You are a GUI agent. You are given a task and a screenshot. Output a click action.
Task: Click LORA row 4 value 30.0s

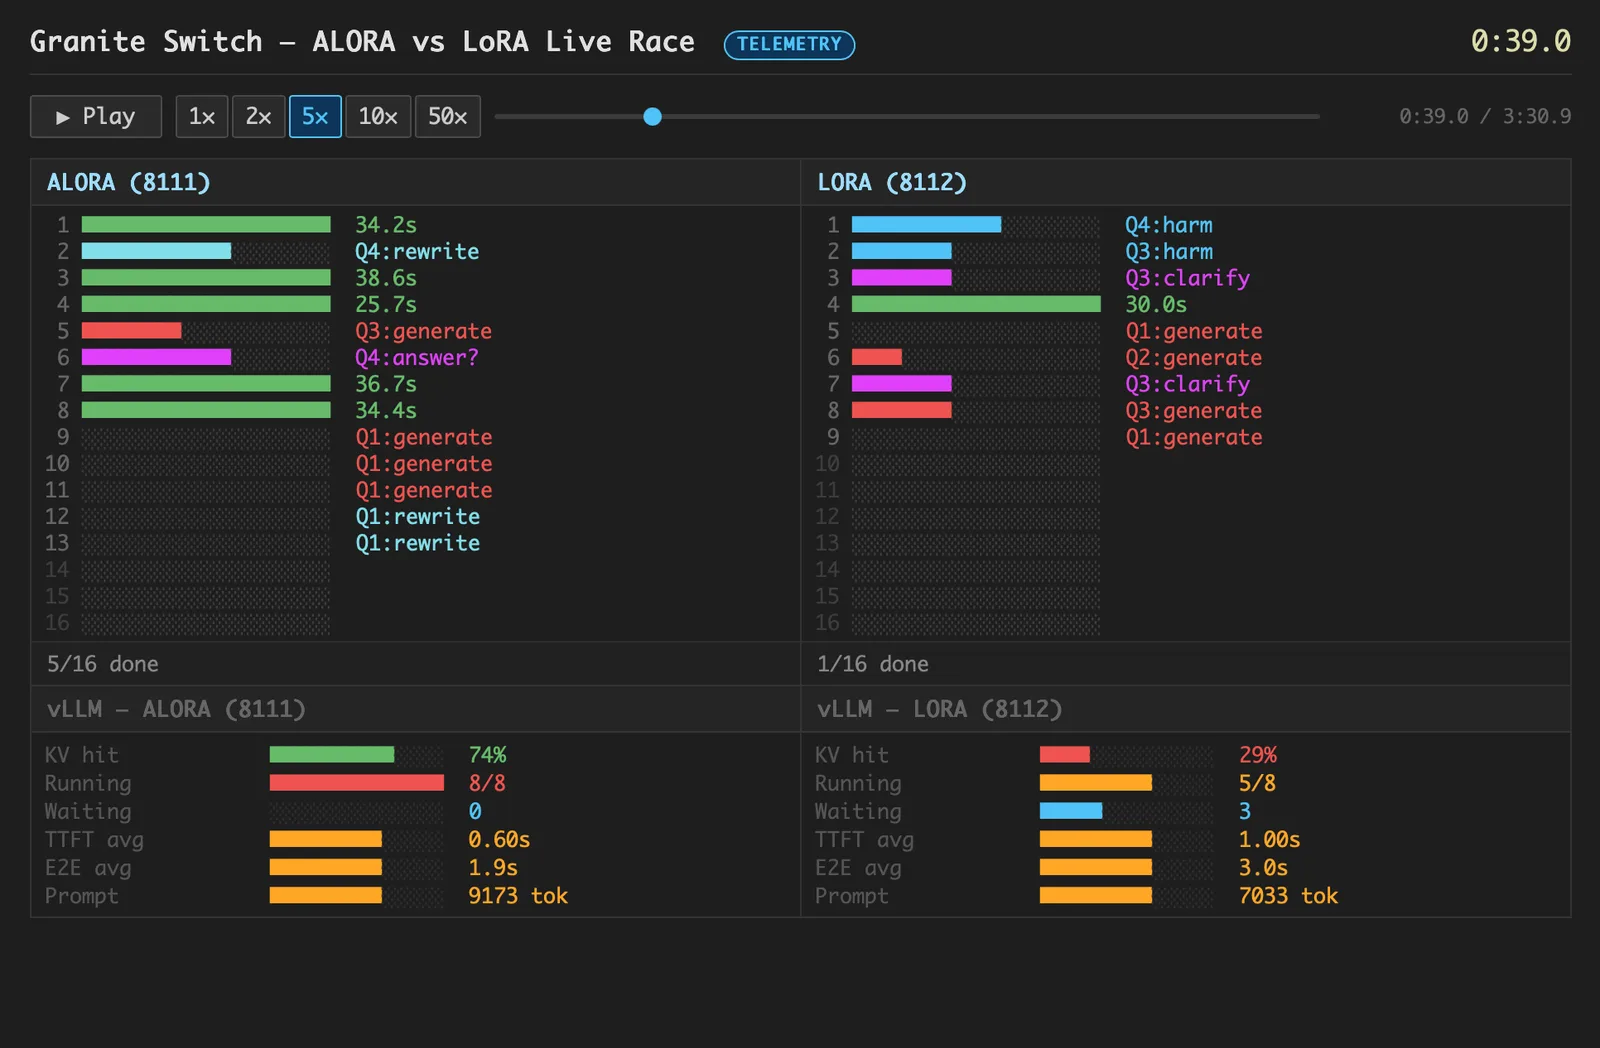(x=1156, y=304)
